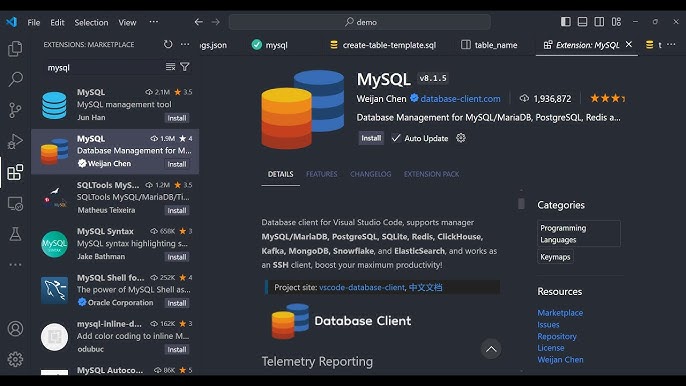
Task: Toggle the primary side bar layout icon
Action: (x=566, y=21)
